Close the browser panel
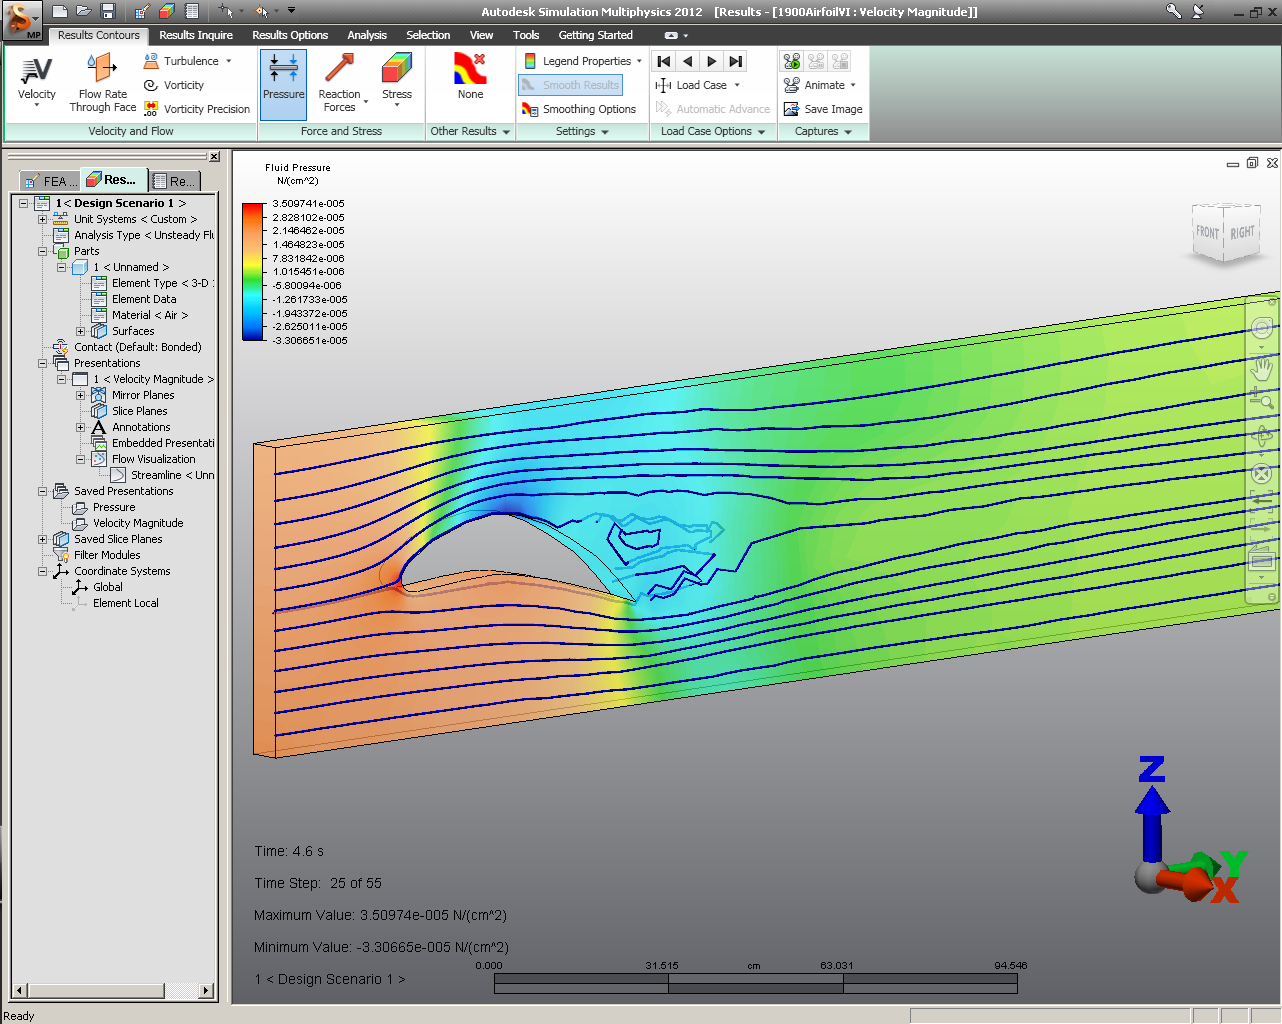The image size is (1282, 1024). click(214, 157)
